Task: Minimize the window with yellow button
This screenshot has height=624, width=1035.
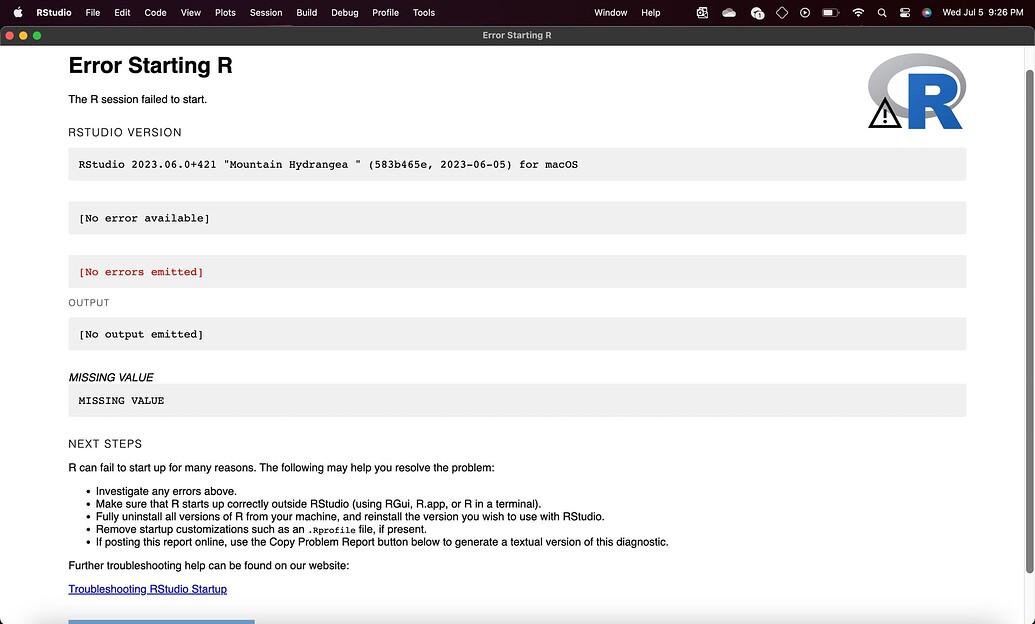Action: (x=23, y=36)
